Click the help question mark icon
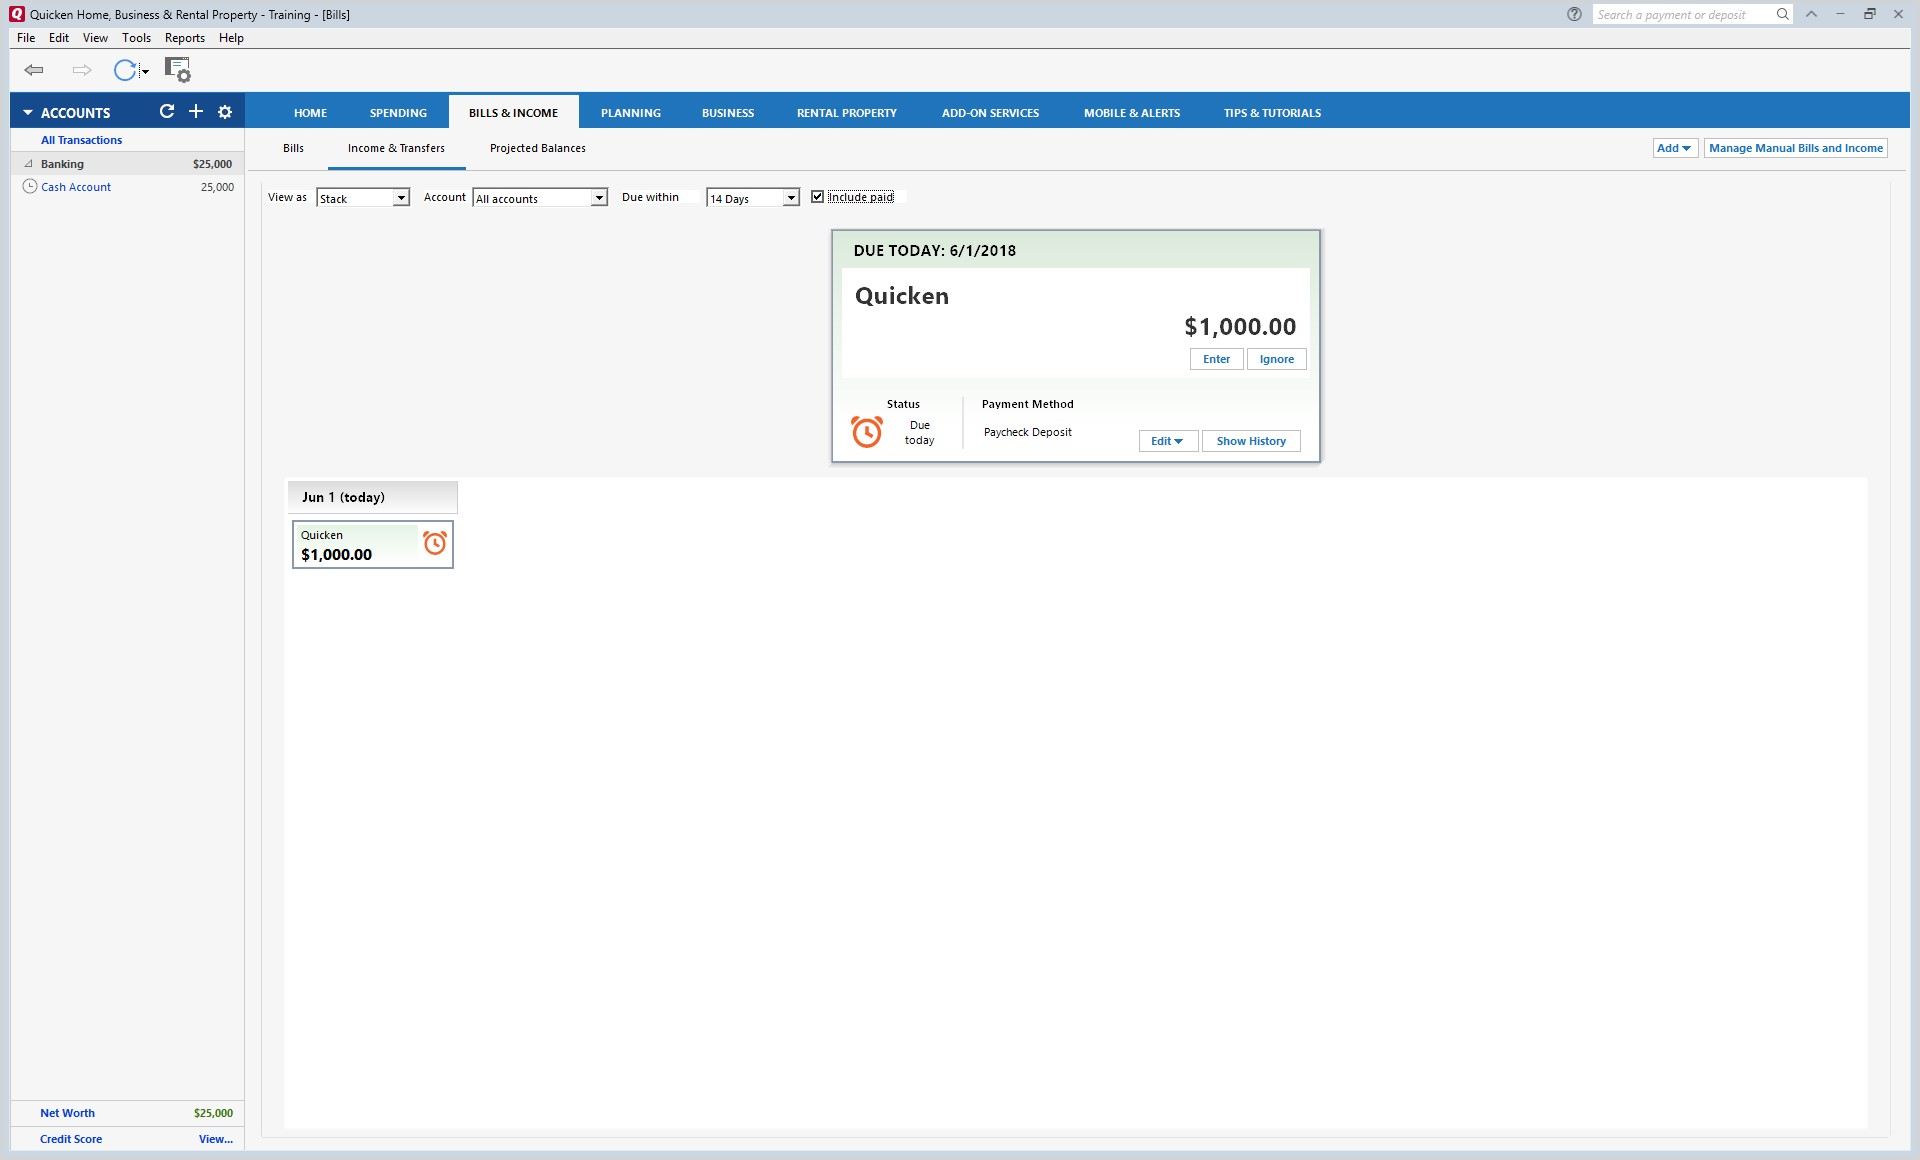The width and height of the screenshot is (1920, 1160). [1574, 14]
